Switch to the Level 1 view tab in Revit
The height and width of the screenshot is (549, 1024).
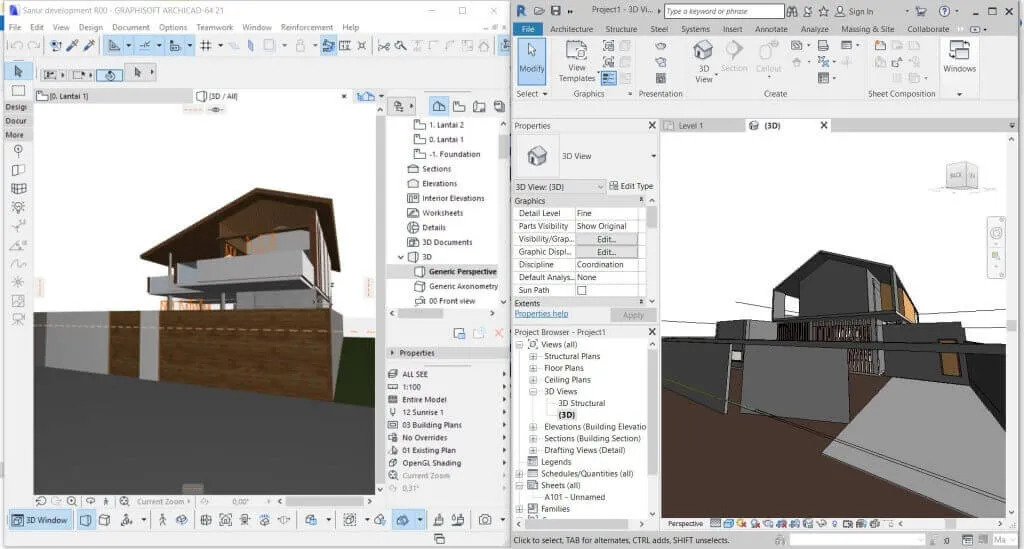(x=703, y=125)
